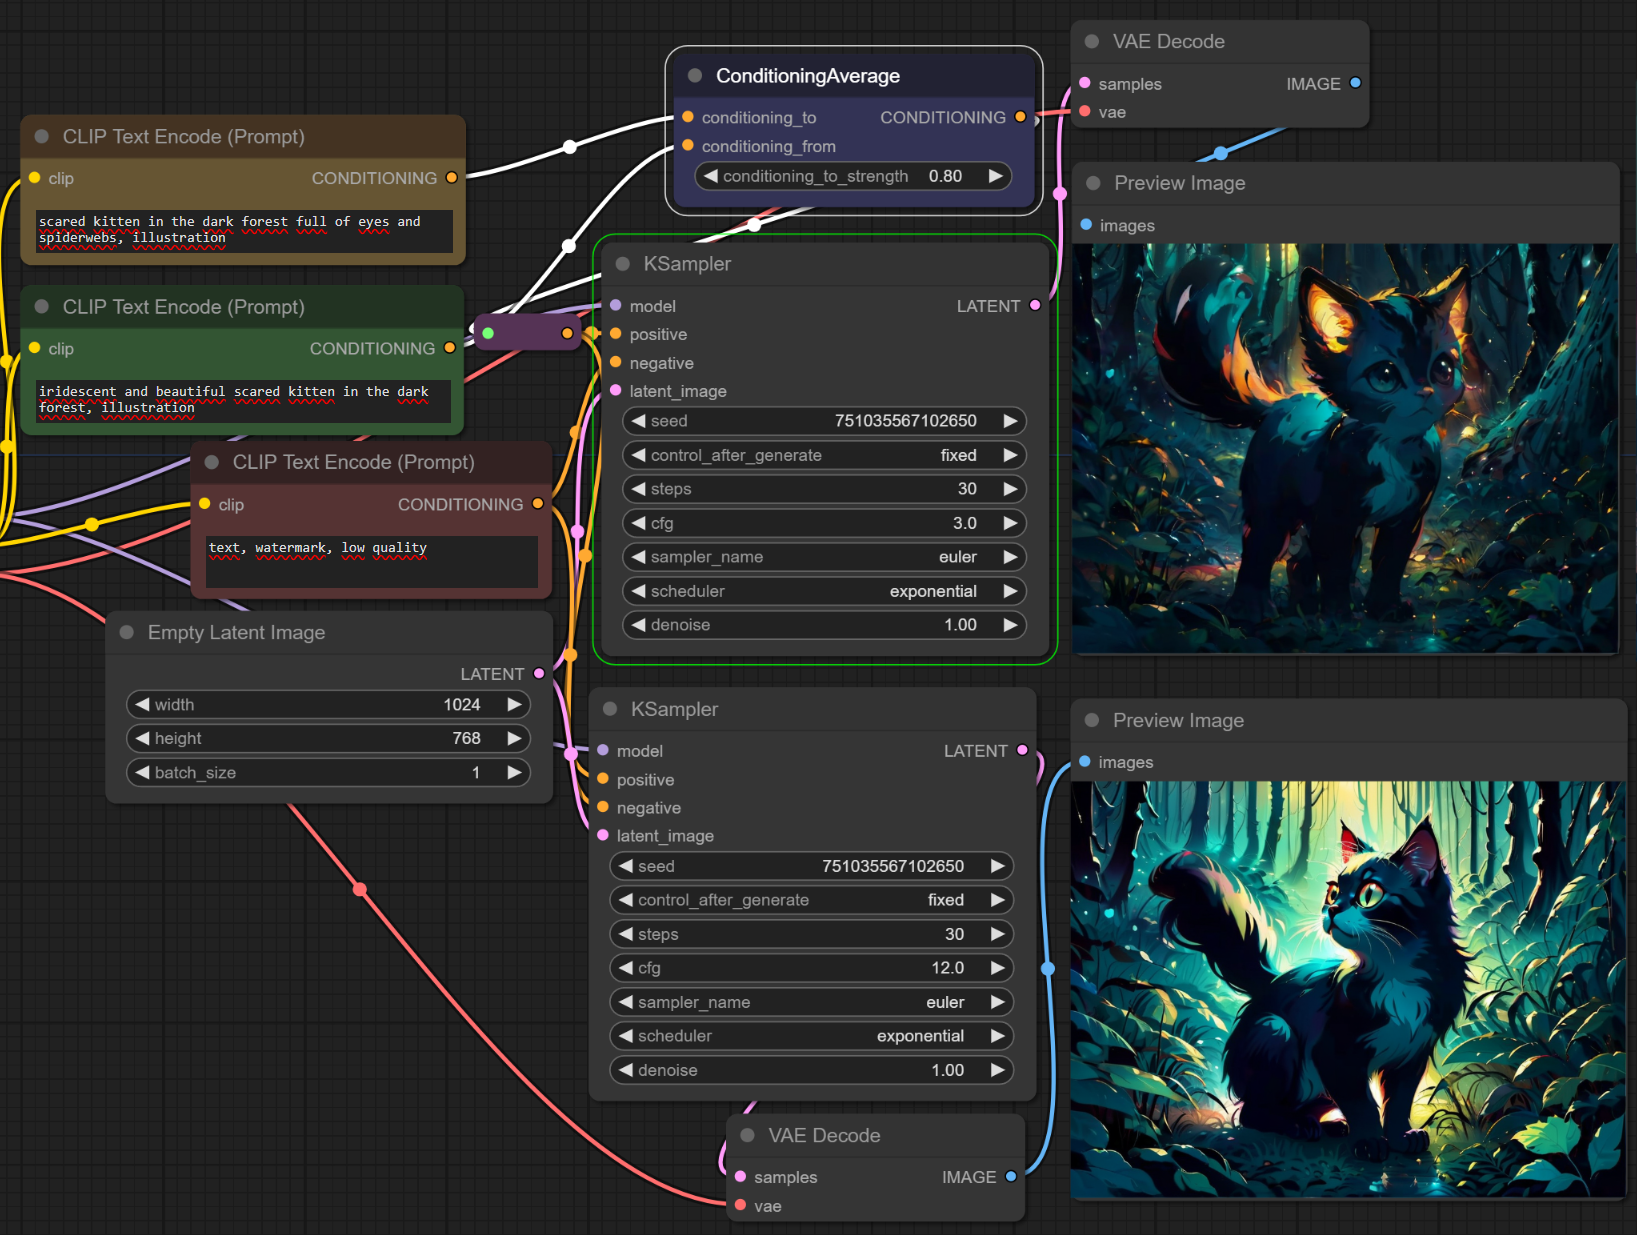Click the 'text, watermark, low quality' prompt box

coord(371,561)
